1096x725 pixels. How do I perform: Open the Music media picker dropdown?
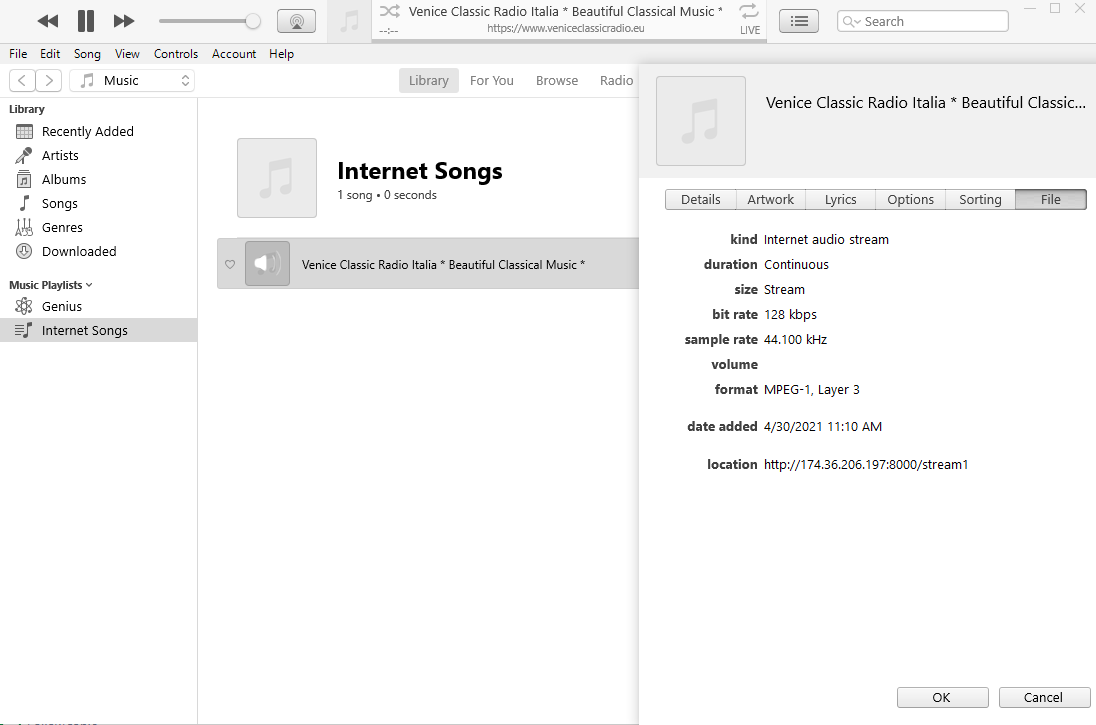pos(132,80)
